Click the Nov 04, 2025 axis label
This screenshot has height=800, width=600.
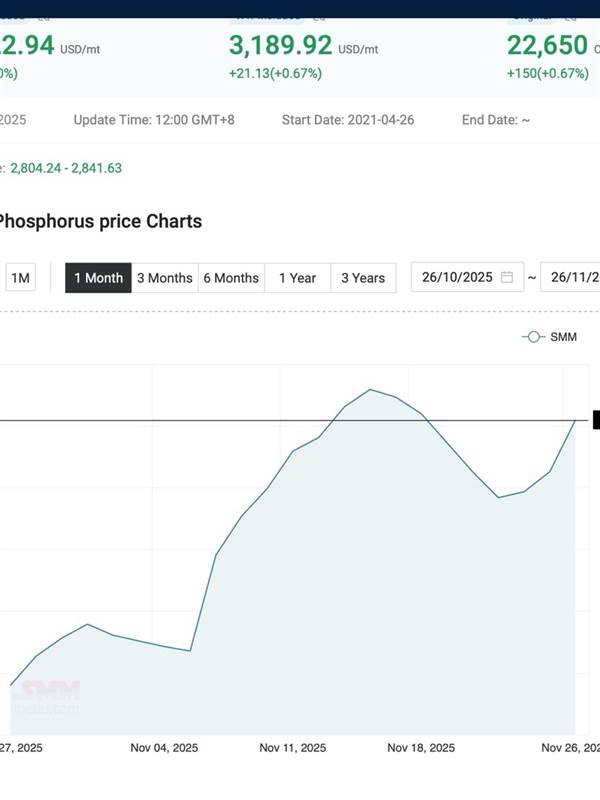pyautogui.click(x=164, y=747)
